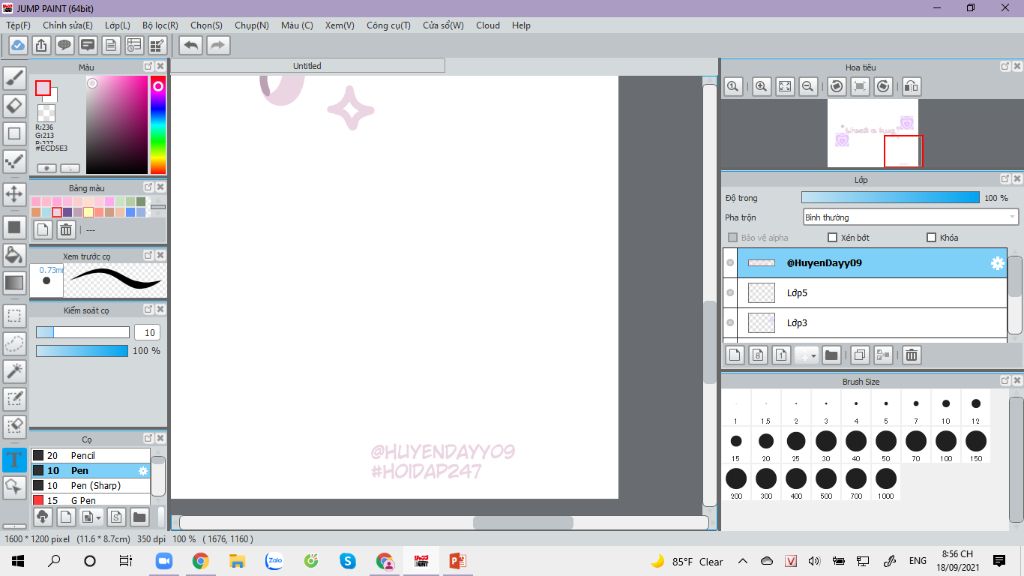The height and width of the screenshot is (576, 1024).
Task: Select the Select Eraser tool
Action: coord(14,426)
